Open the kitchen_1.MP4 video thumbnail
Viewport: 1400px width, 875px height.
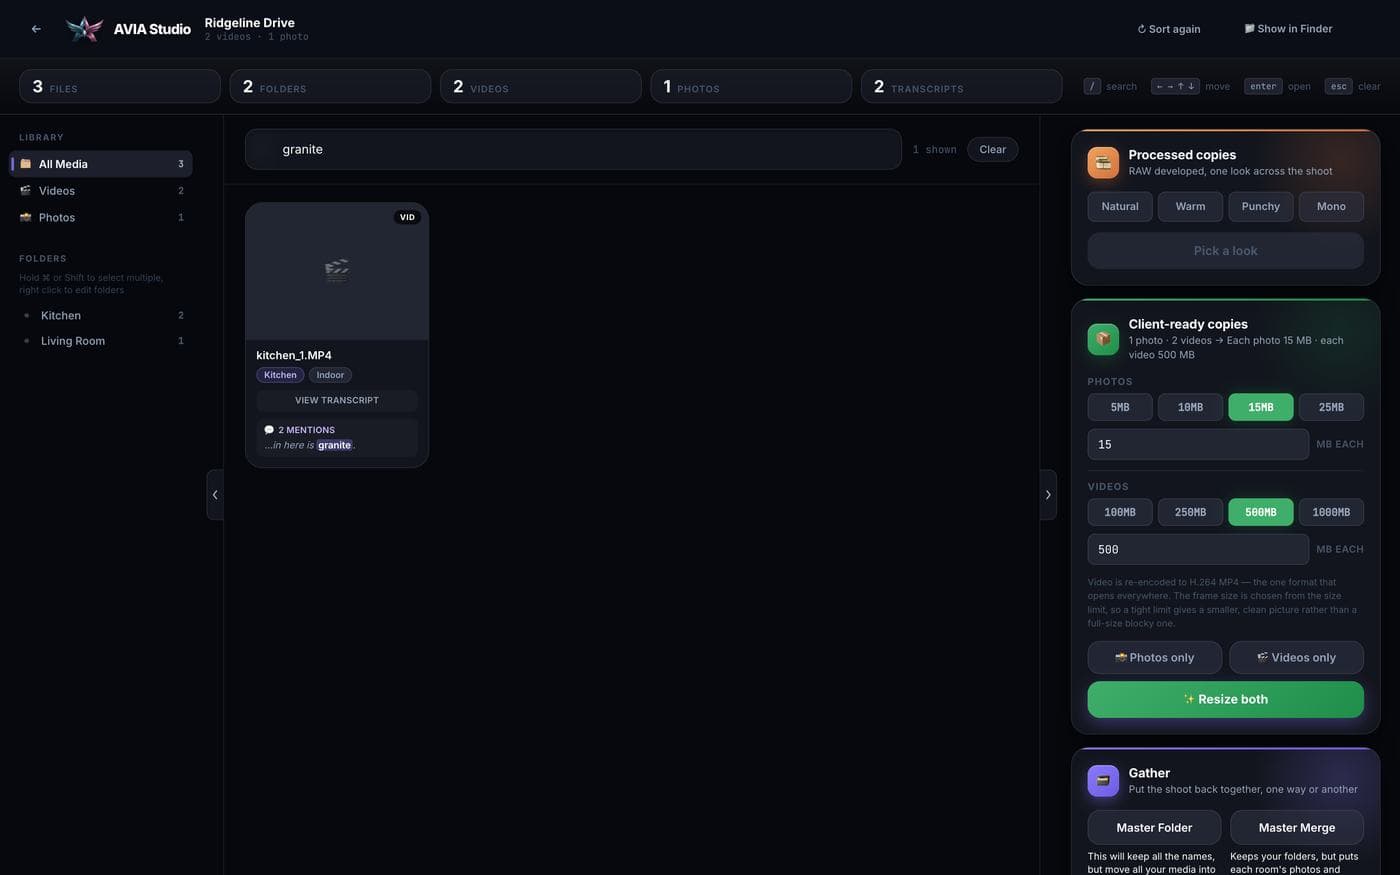pos(337,271)
